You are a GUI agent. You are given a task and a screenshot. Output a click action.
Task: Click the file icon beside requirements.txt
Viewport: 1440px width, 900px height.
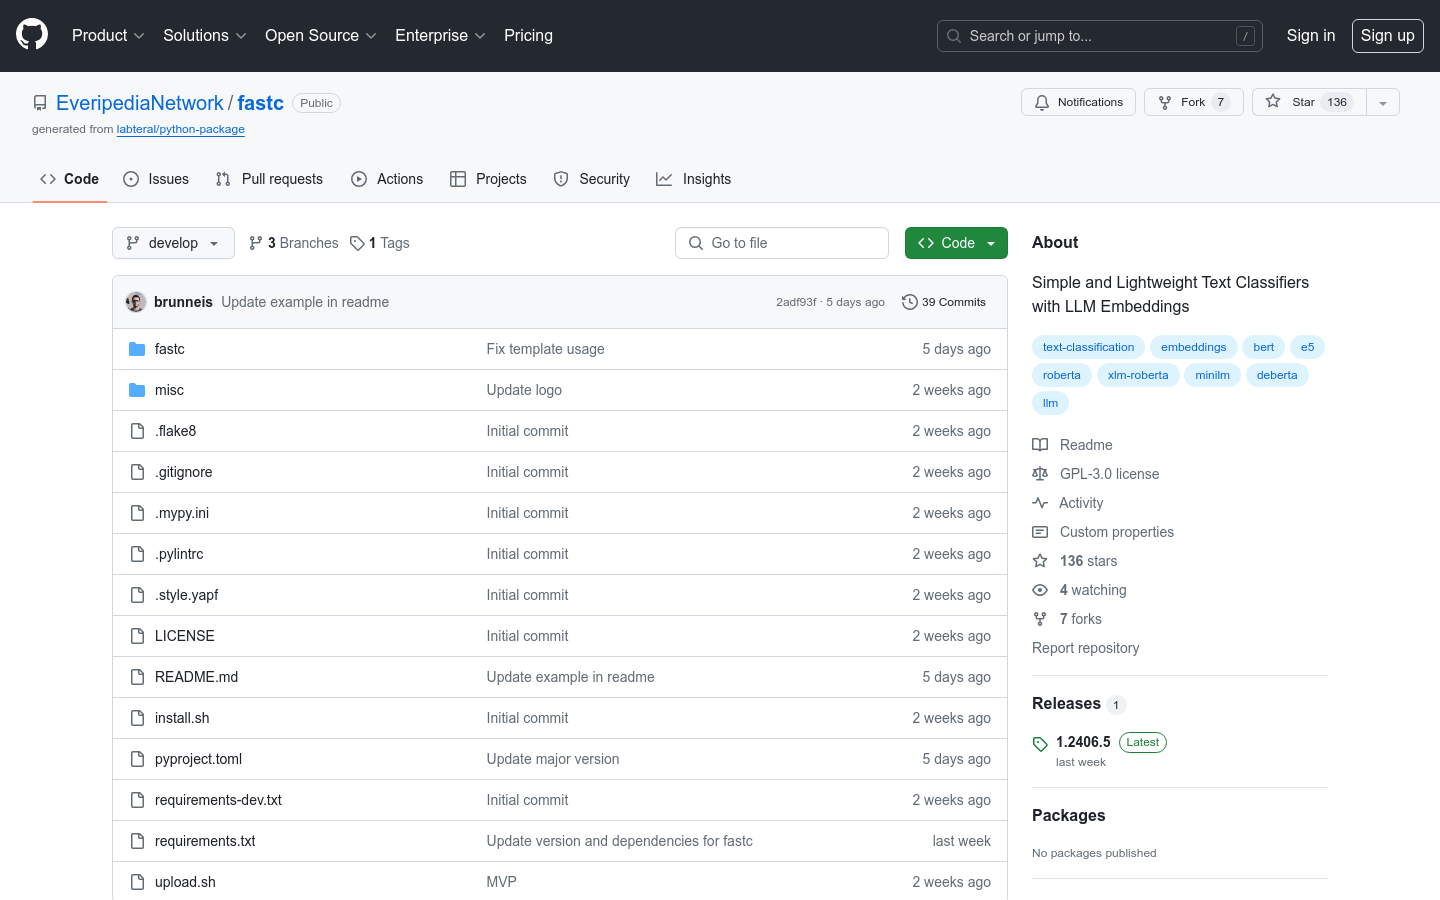[137, 841]
